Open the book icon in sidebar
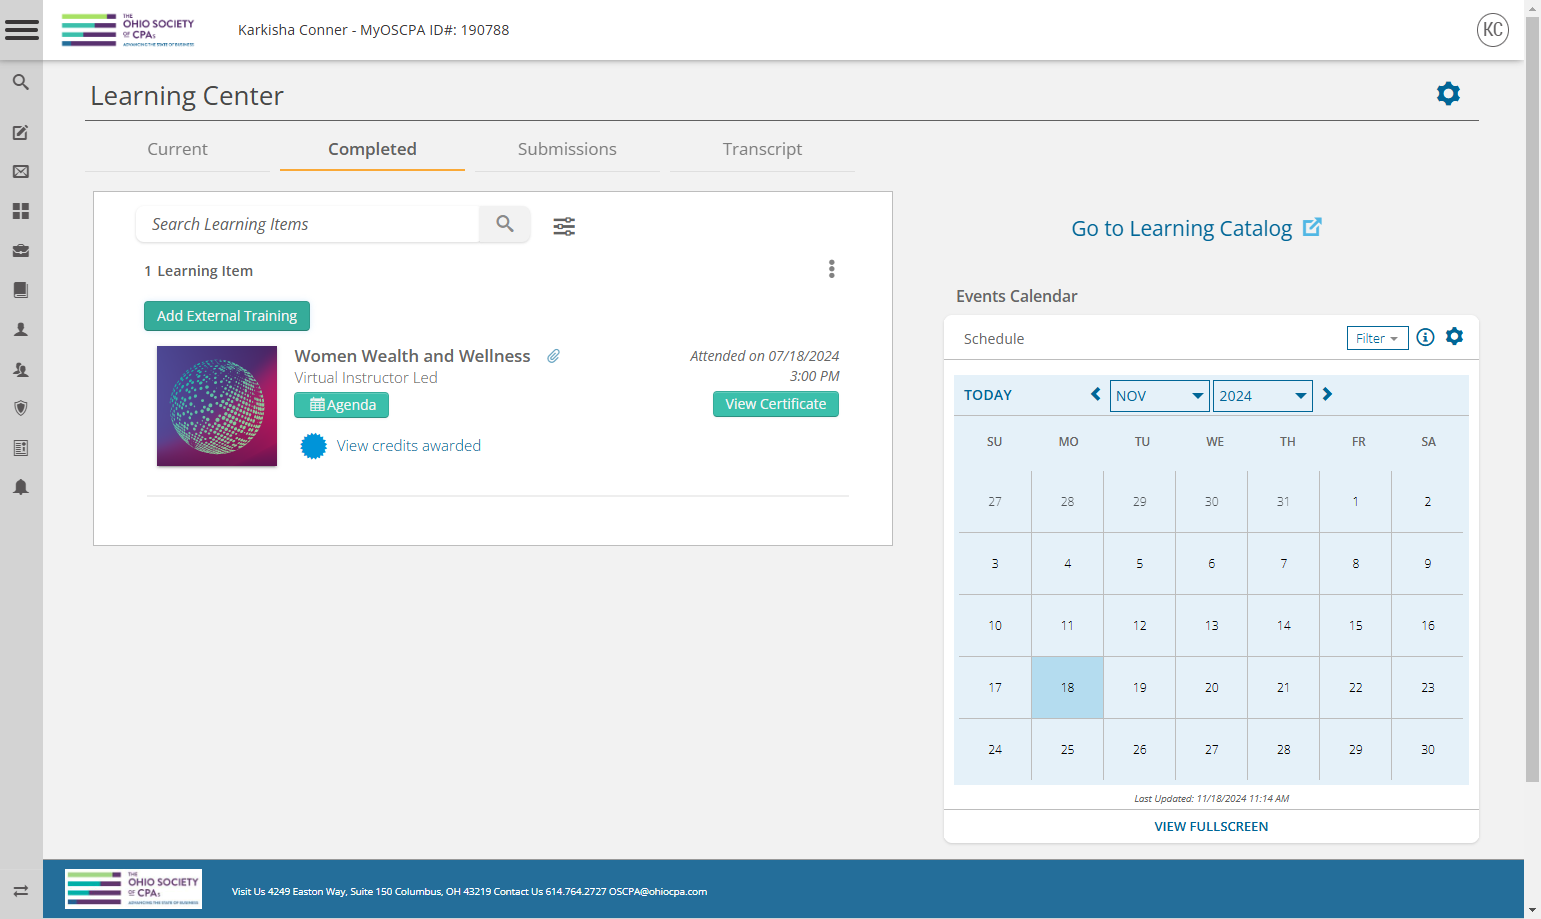The image size is (1541, 919). 20,290
